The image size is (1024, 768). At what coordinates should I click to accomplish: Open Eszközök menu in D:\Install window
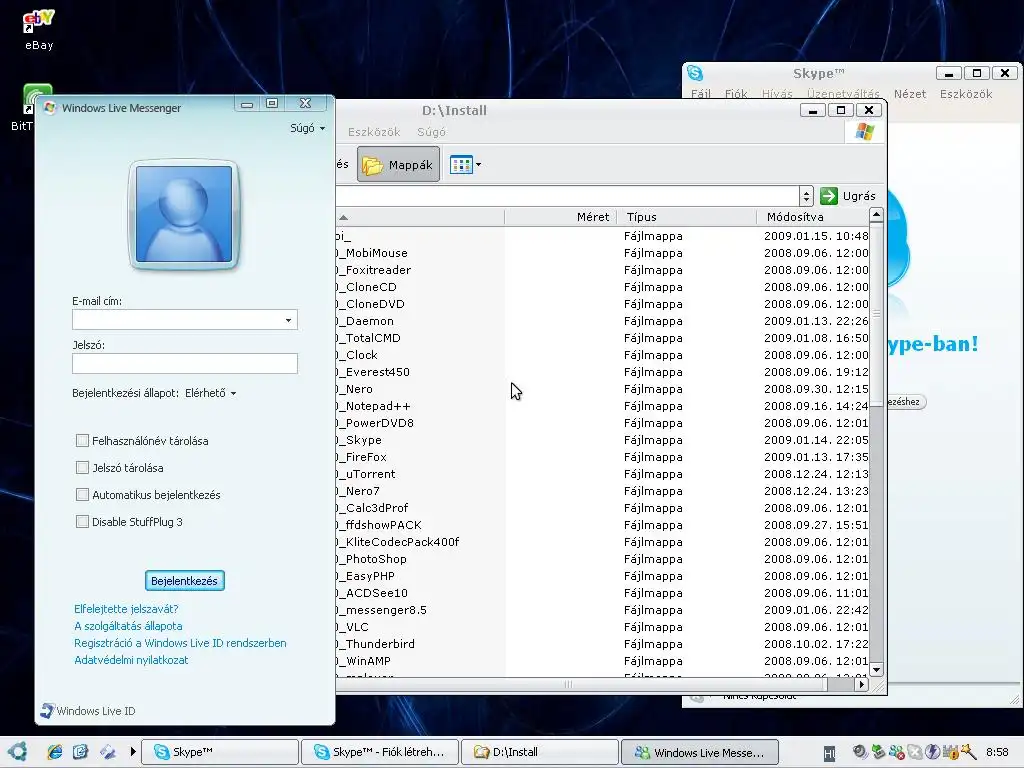374,132
